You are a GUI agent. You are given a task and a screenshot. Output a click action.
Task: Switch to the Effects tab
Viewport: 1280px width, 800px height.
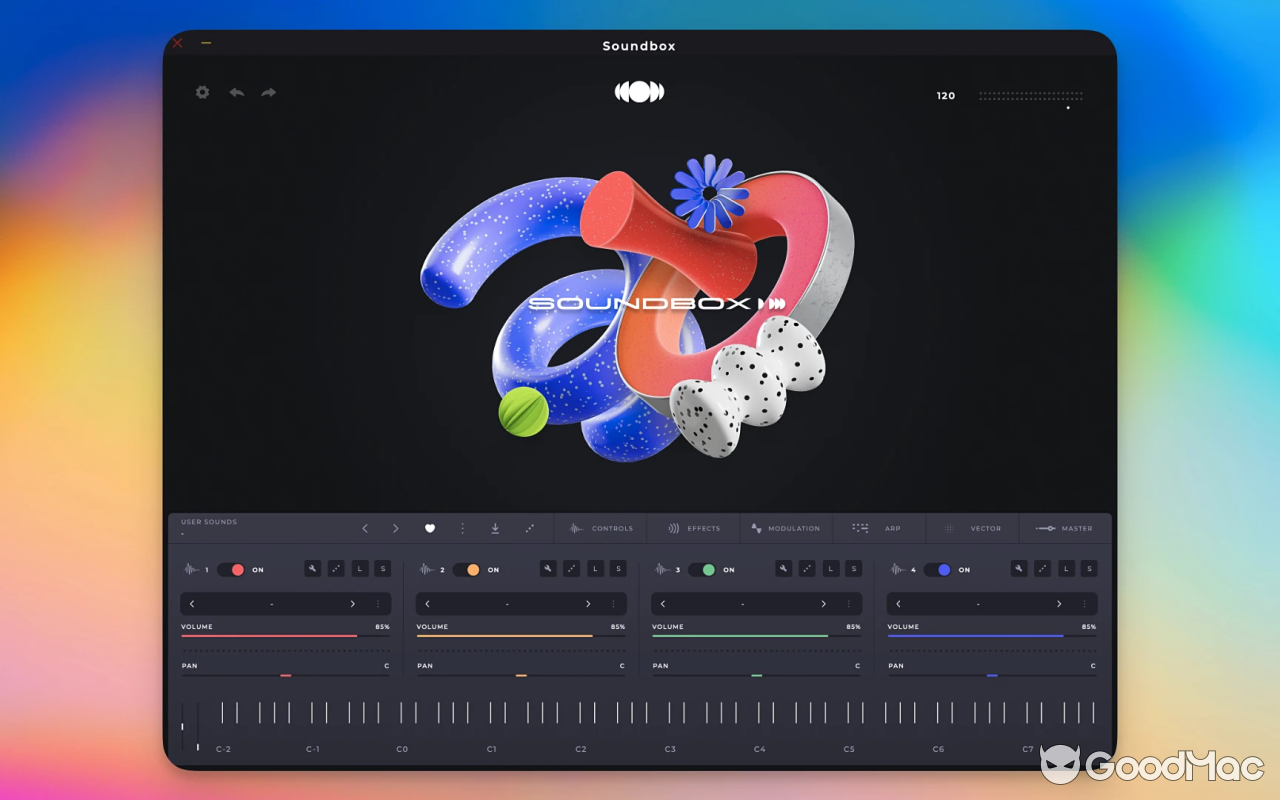click(704, 528)
